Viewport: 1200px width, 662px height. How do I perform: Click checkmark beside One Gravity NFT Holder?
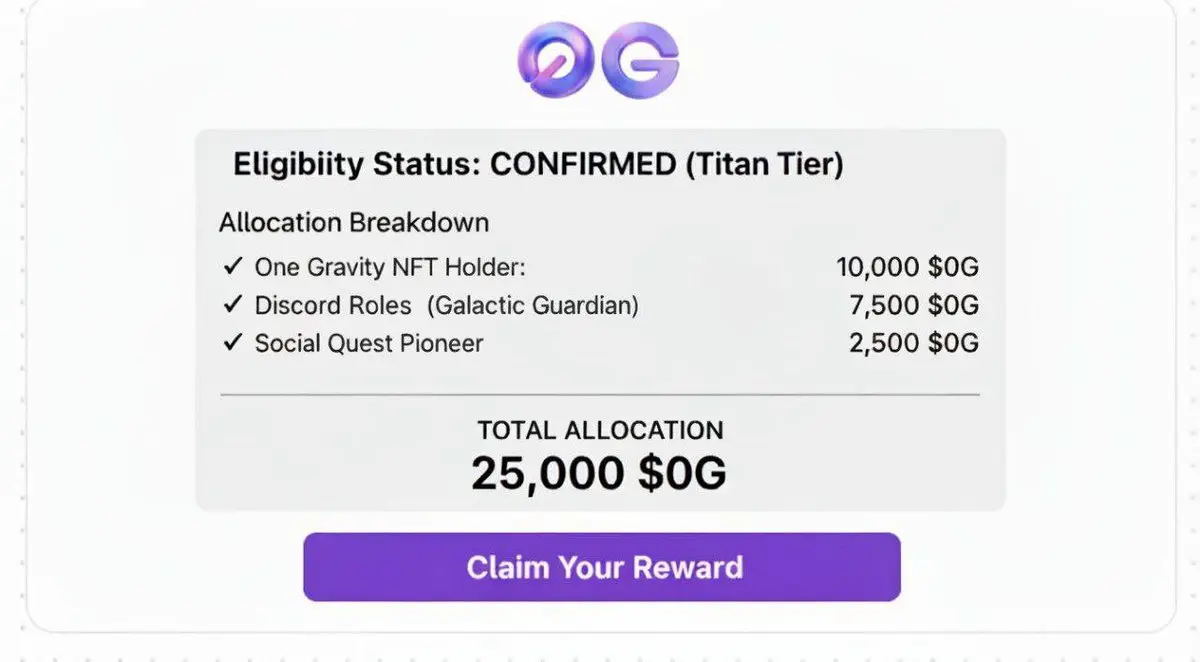click(233, 267)
